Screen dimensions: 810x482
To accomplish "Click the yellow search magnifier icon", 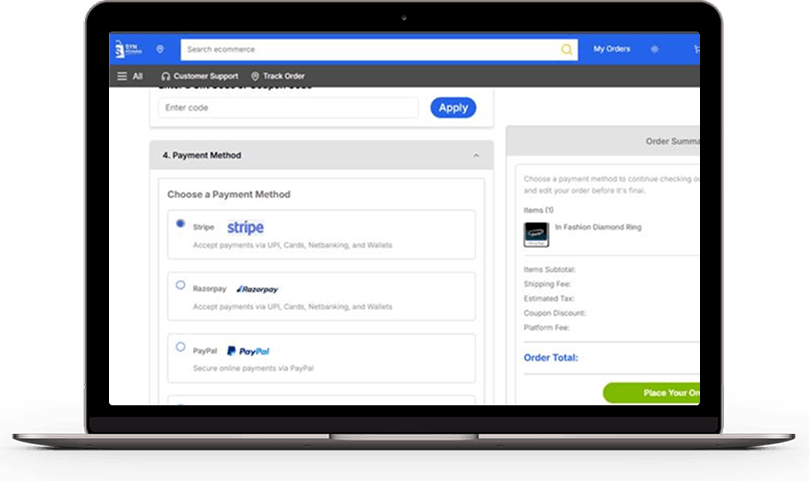I will coord(567,49).
